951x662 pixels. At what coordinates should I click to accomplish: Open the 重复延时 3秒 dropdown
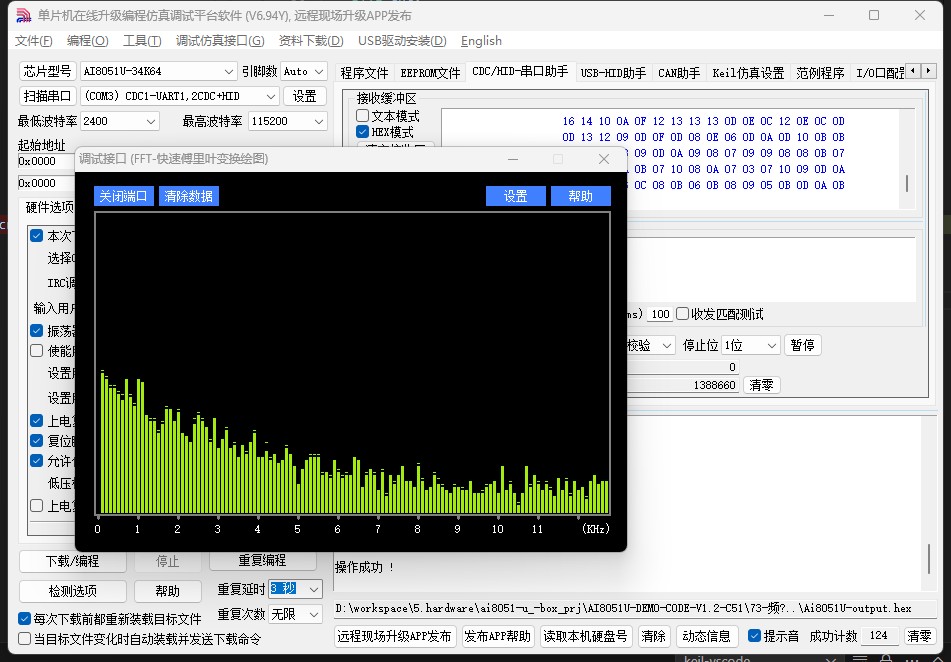[295, 589]
